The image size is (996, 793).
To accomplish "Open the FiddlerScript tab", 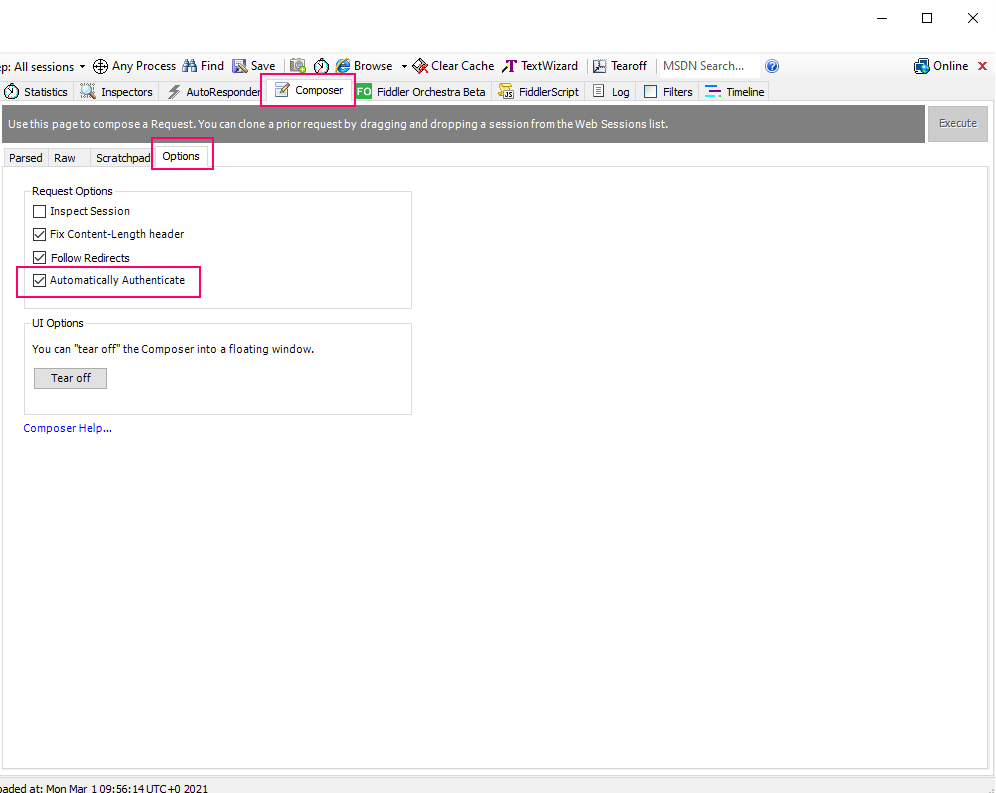I will pyautogui.click(x=539, y=92).
